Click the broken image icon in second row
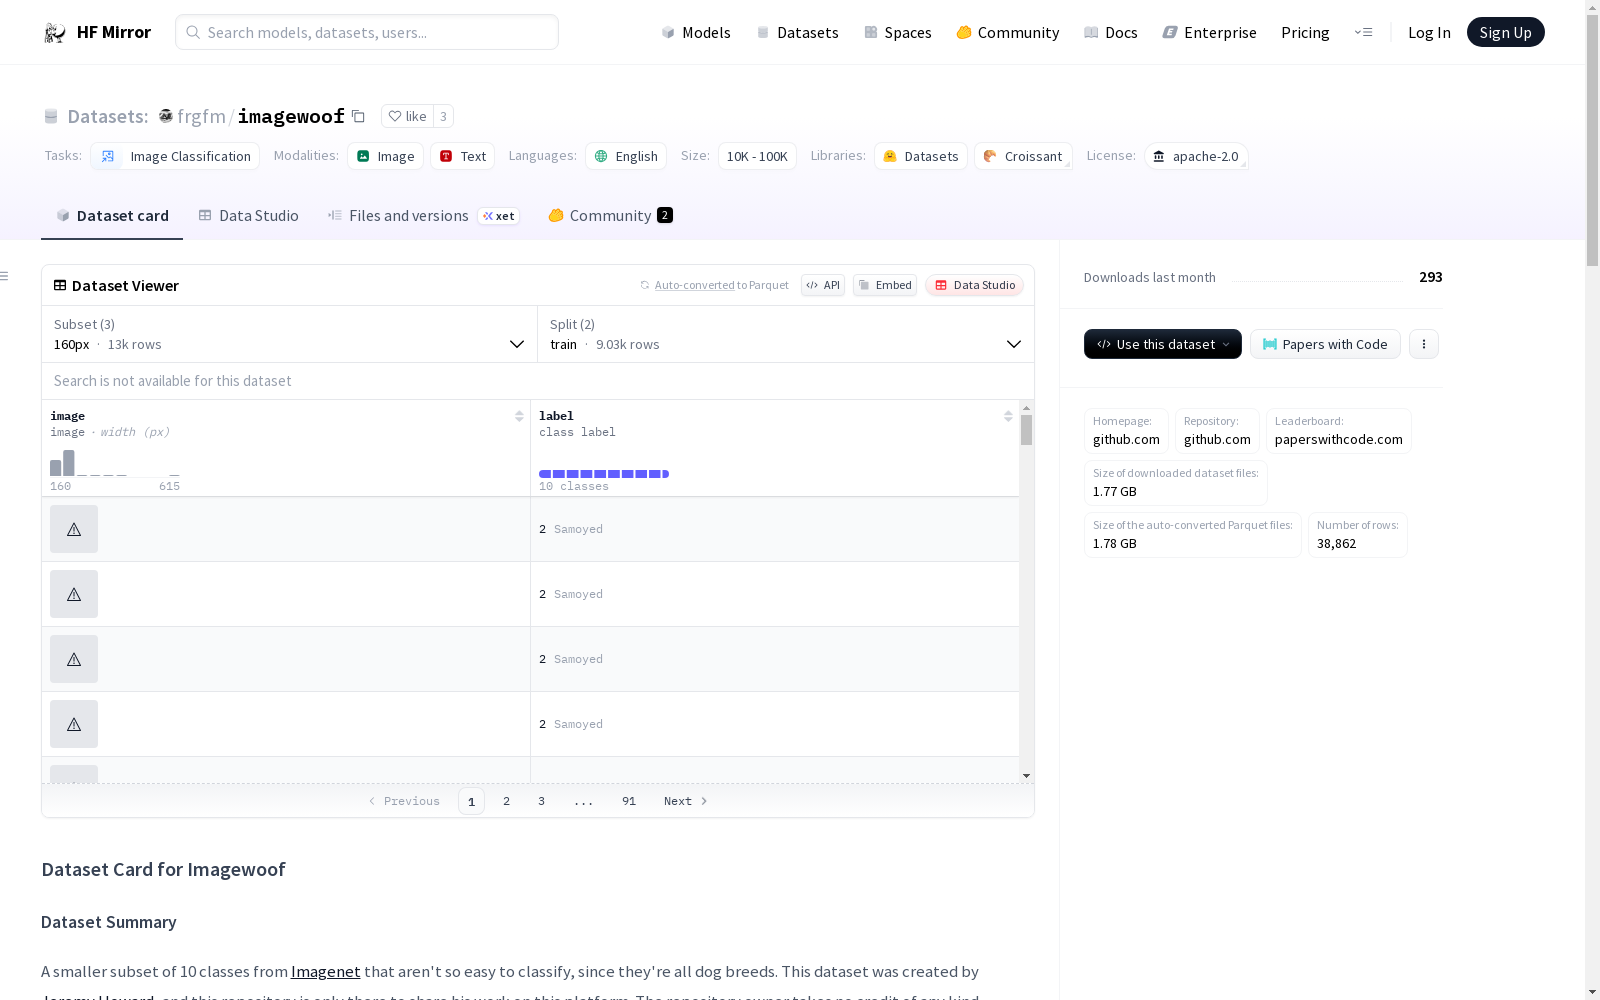This screenshot has width=1600, height=1000. tap(74, 594)
